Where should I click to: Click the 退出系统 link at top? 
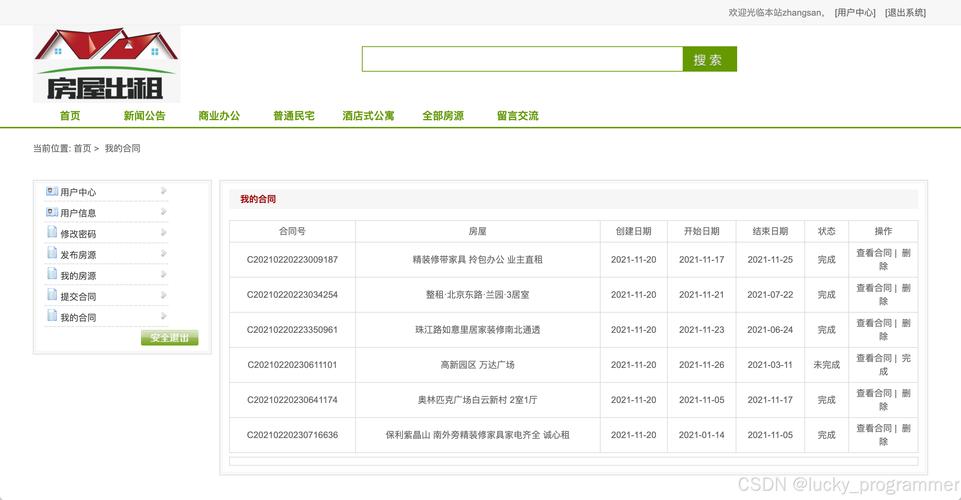coord(905,13)
